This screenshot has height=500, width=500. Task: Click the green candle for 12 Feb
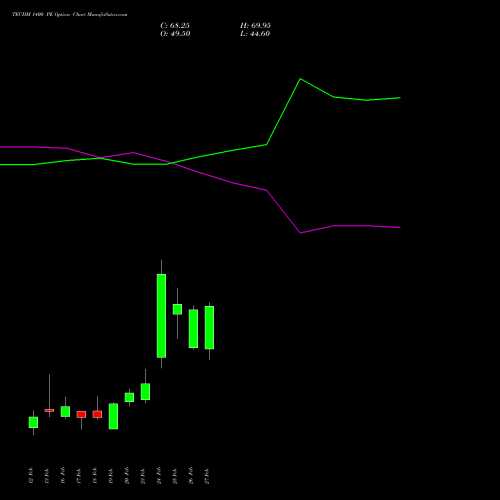[x=33, y=422]
